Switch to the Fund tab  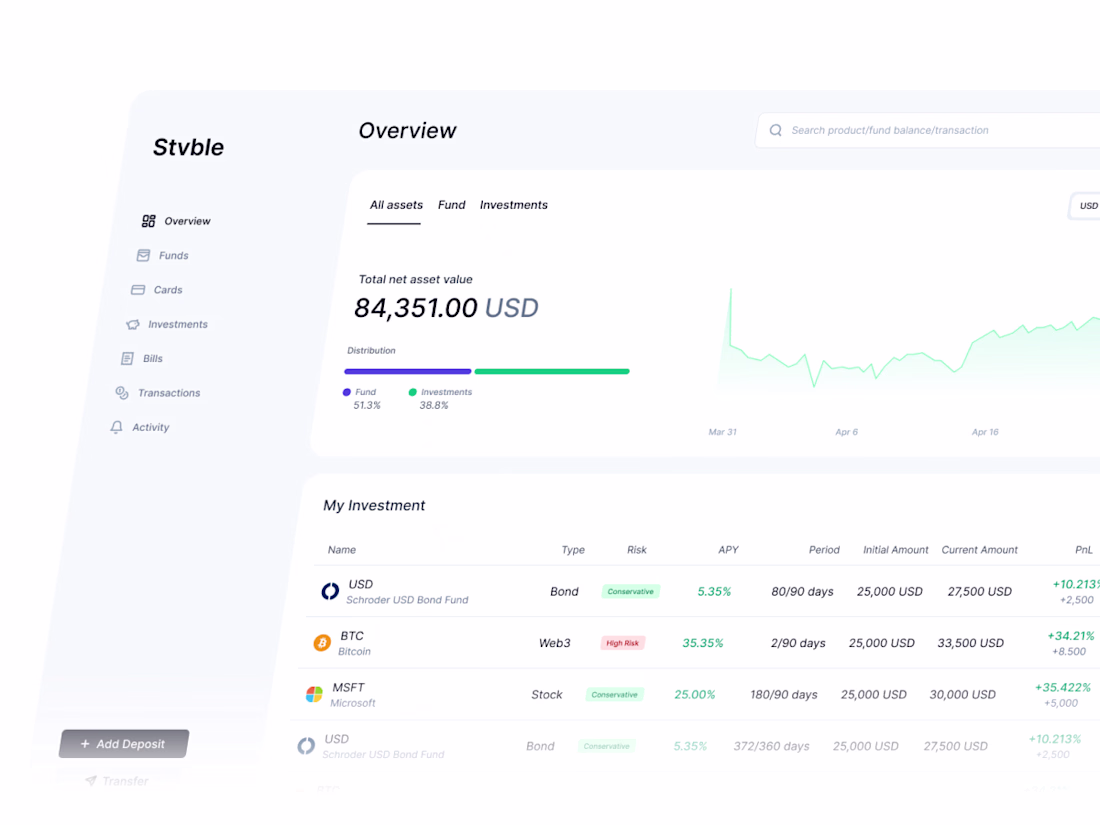(x=452, y=205)
